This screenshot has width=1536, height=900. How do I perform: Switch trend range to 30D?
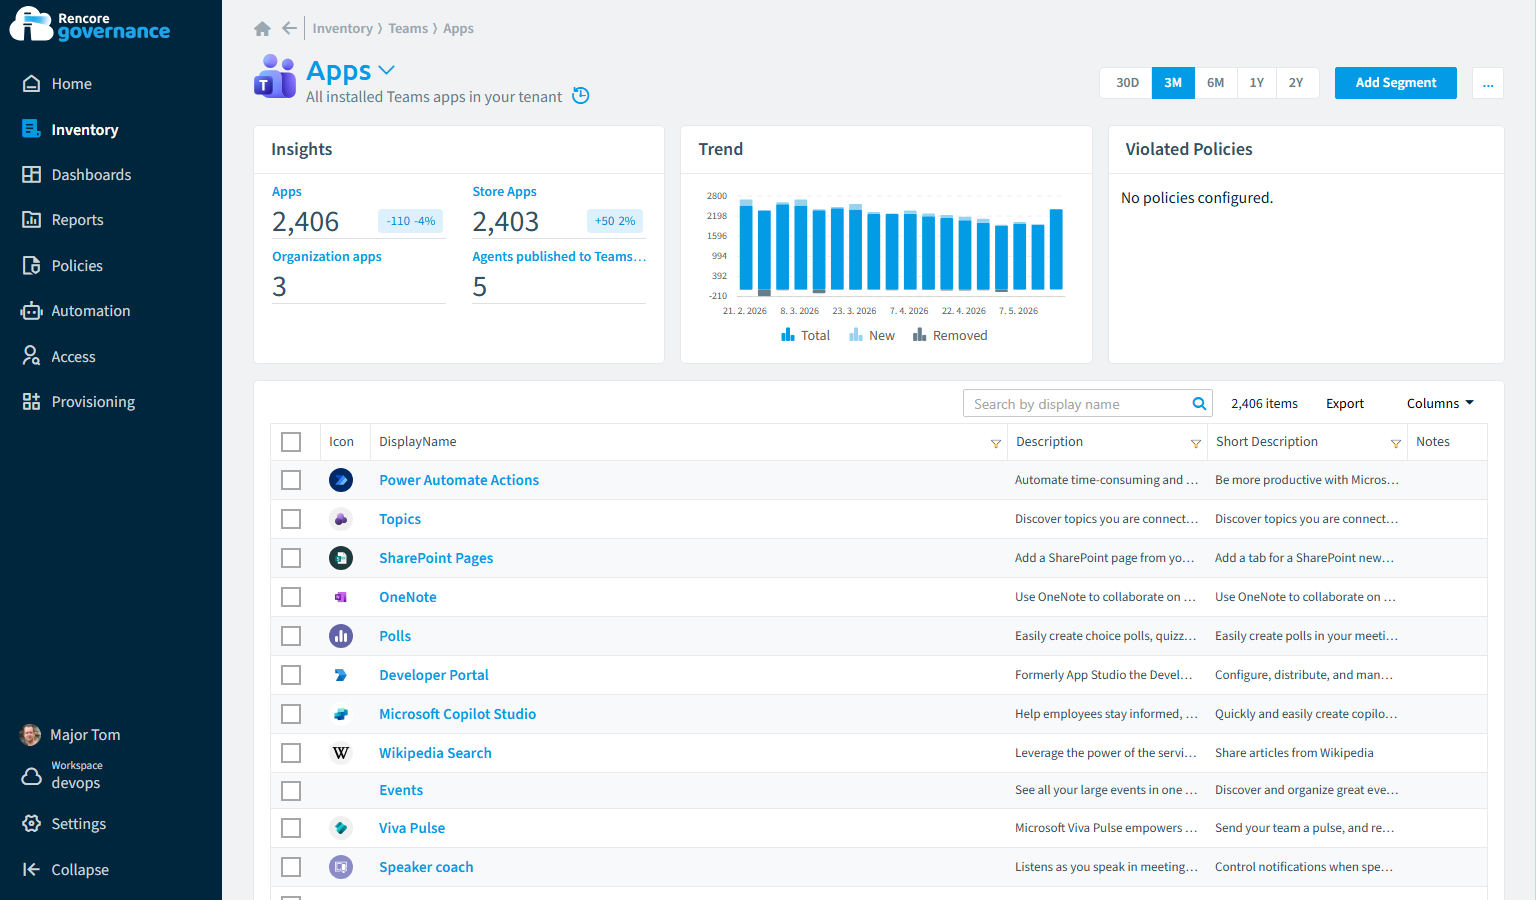tap(1127, 83)
